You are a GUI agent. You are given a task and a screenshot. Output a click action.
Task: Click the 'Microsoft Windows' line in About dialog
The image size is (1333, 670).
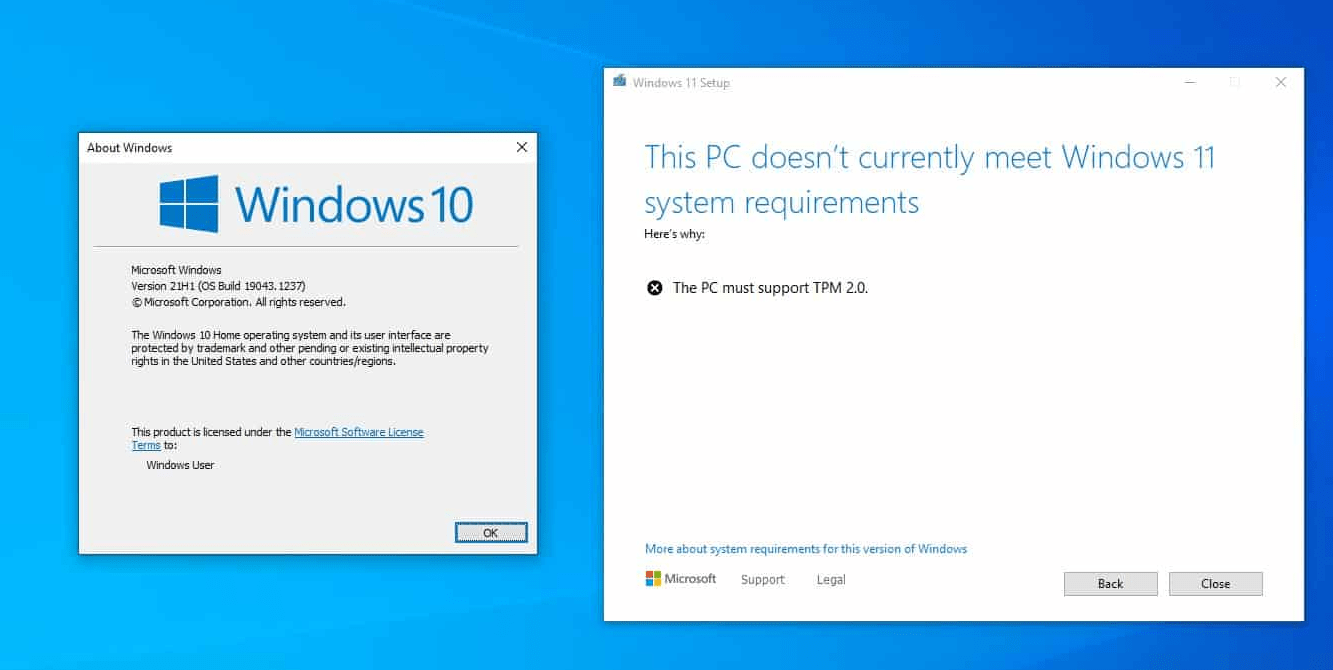pos(176,270)
